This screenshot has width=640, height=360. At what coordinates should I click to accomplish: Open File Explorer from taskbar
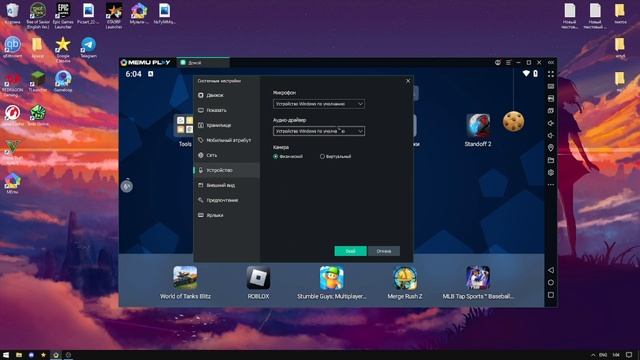[x=19, y=355]
